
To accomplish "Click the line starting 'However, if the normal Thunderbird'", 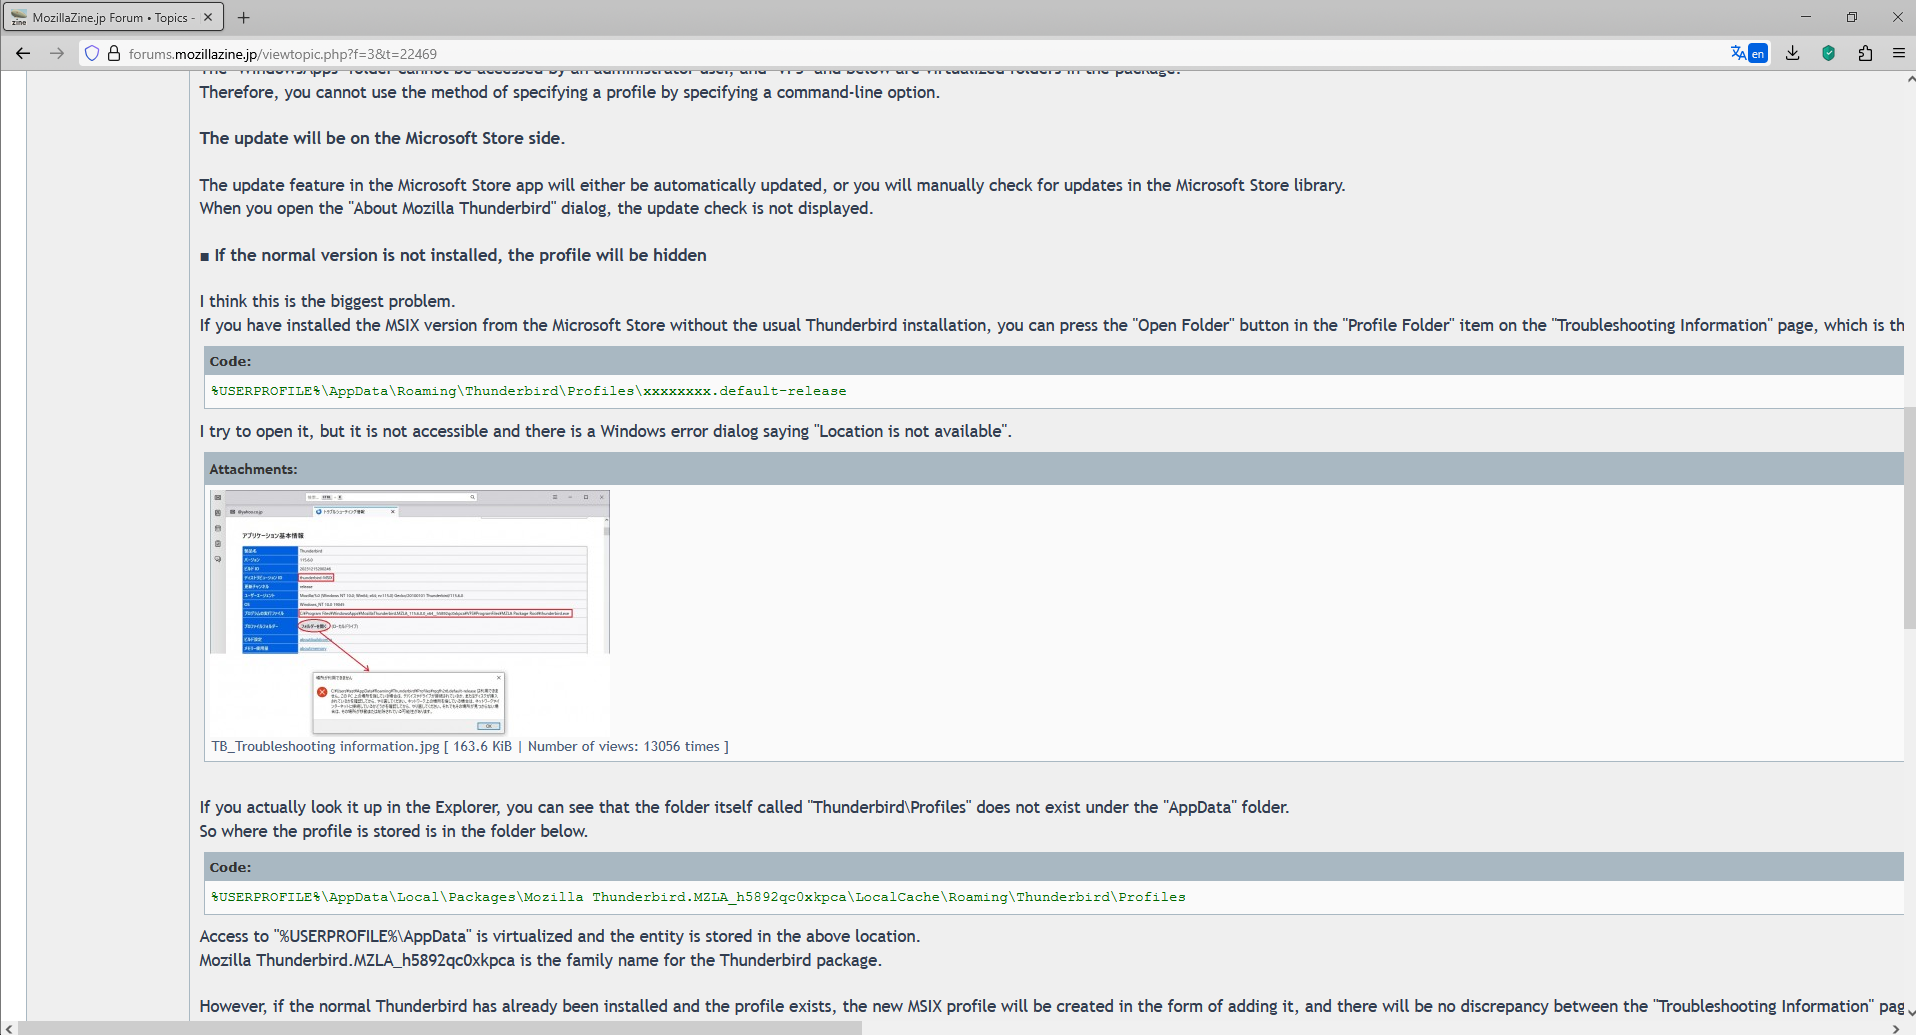I will pos(1051,1006).
